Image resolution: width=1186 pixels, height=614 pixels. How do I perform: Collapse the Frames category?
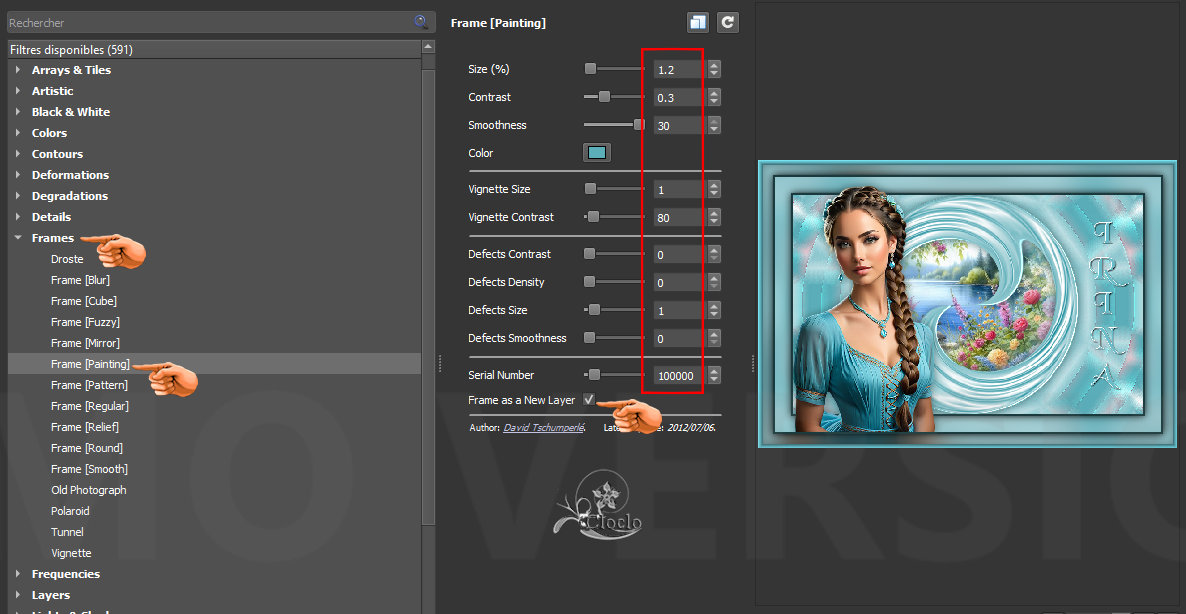(x=18, y=237)
